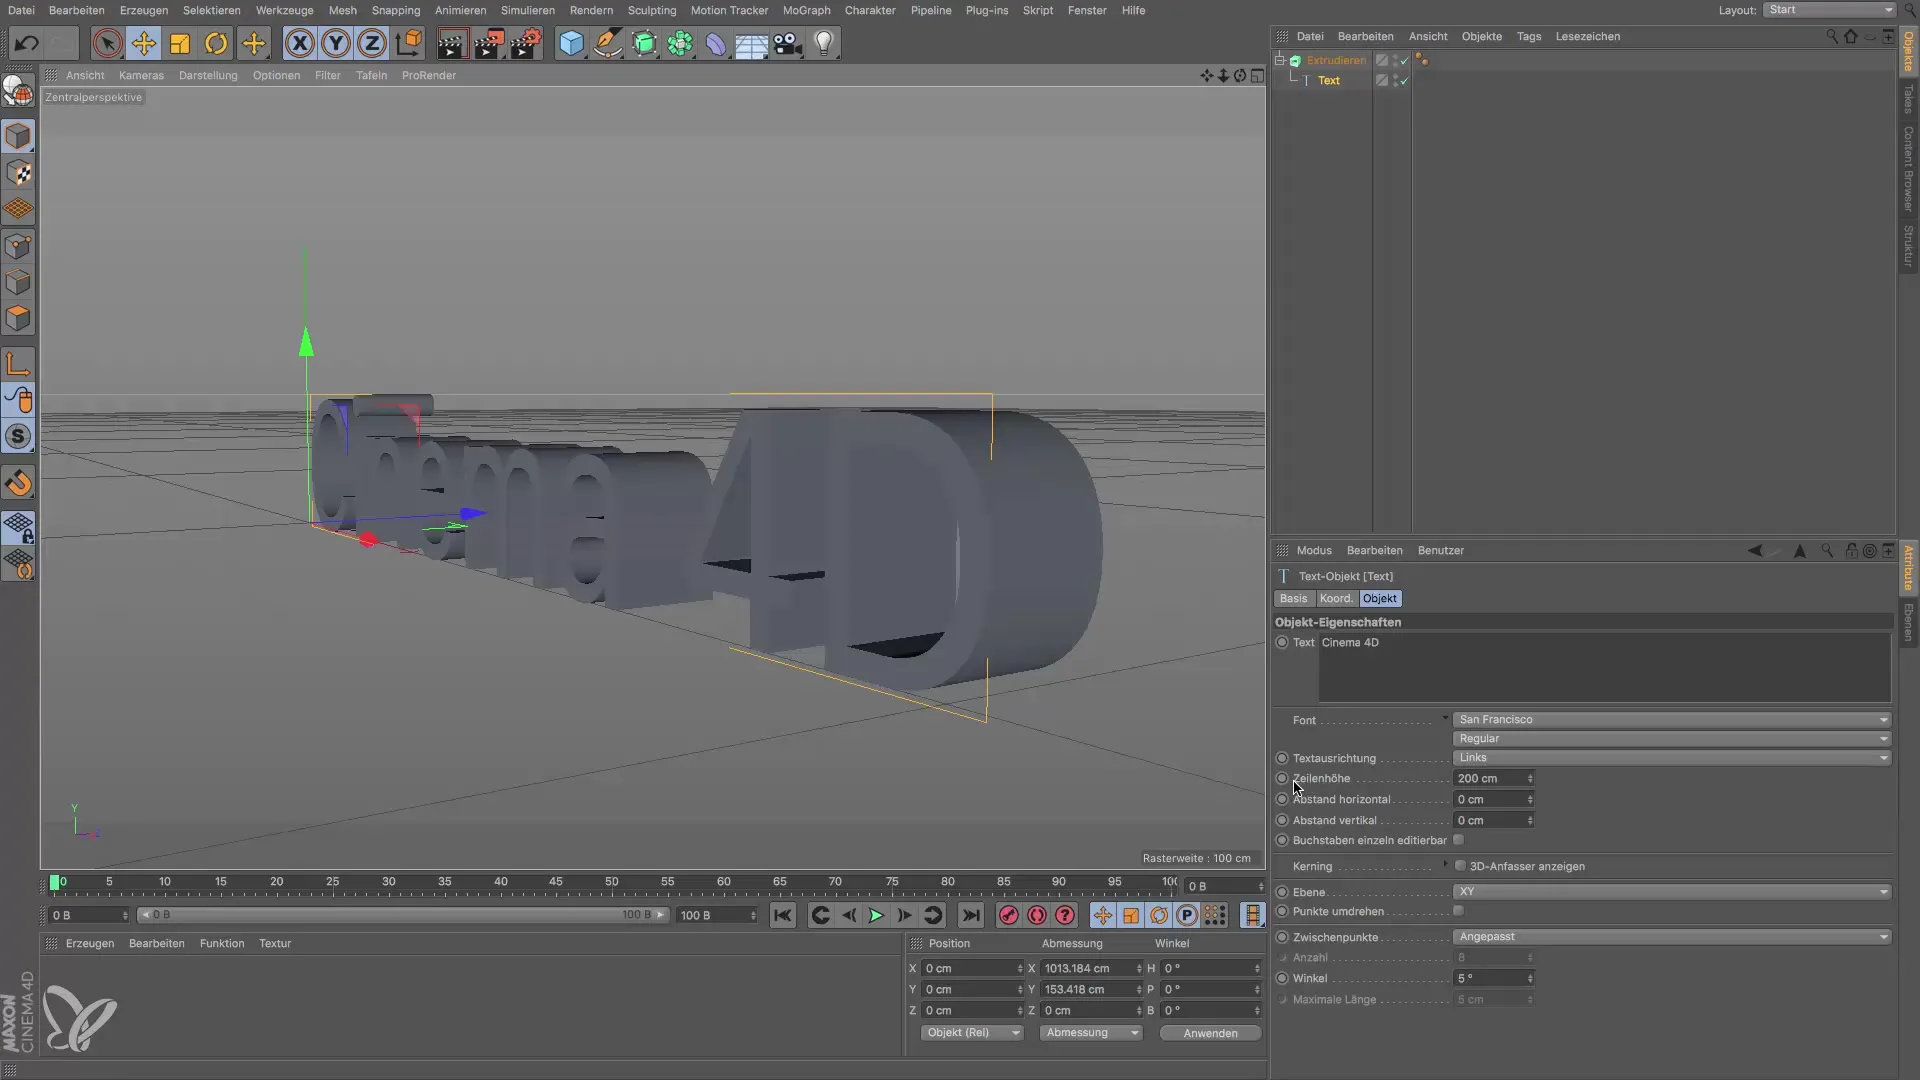Click the autokeying button

pos(1037,915)
